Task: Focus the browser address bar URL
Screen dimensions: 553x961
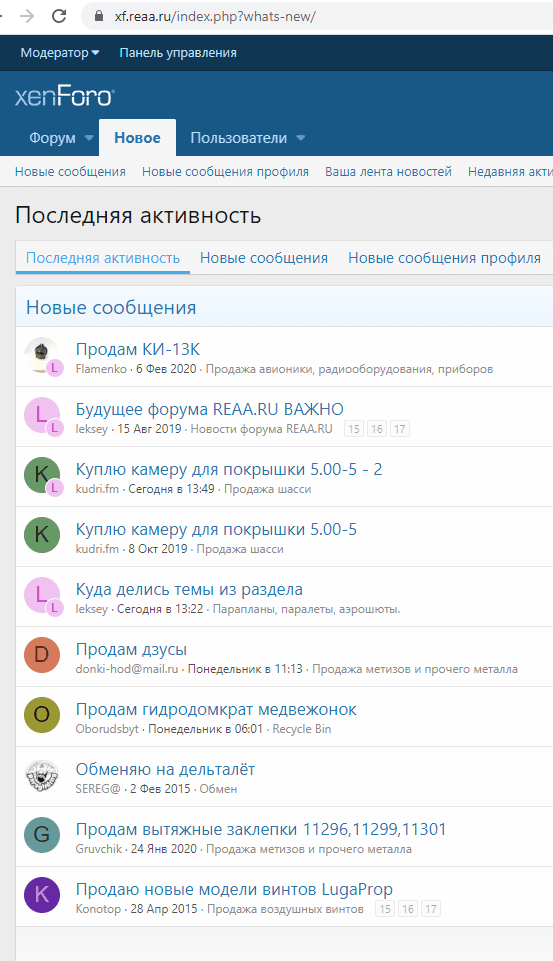Action: tap(215, 16)
